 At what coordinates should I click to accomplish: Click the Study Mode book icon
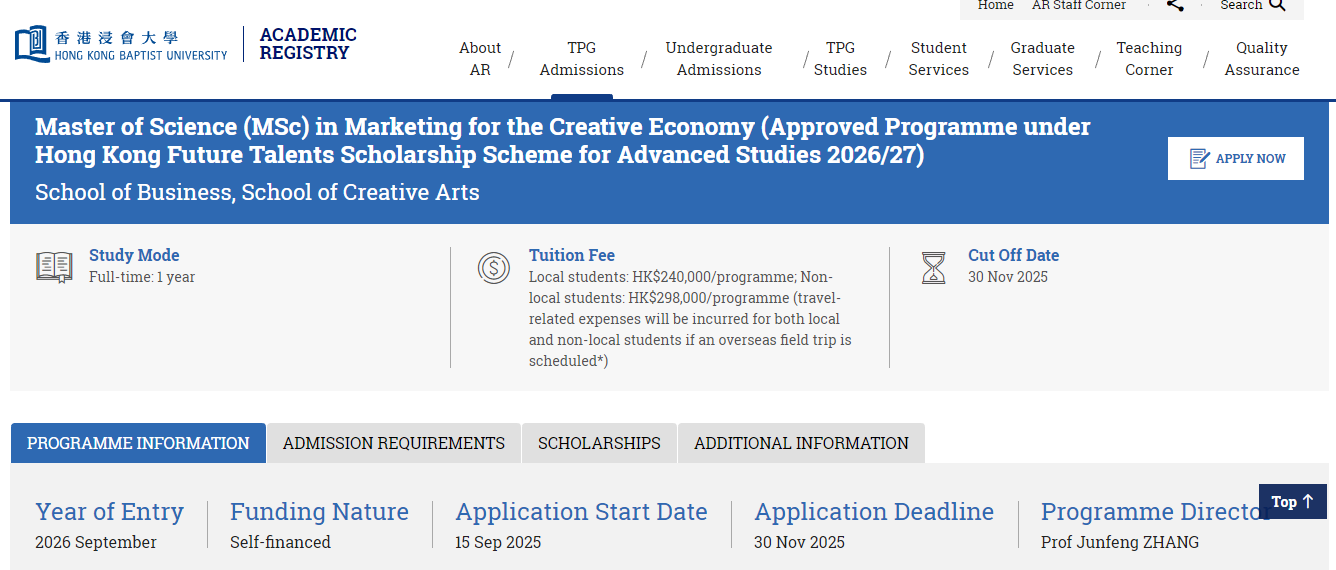[54, 267]
